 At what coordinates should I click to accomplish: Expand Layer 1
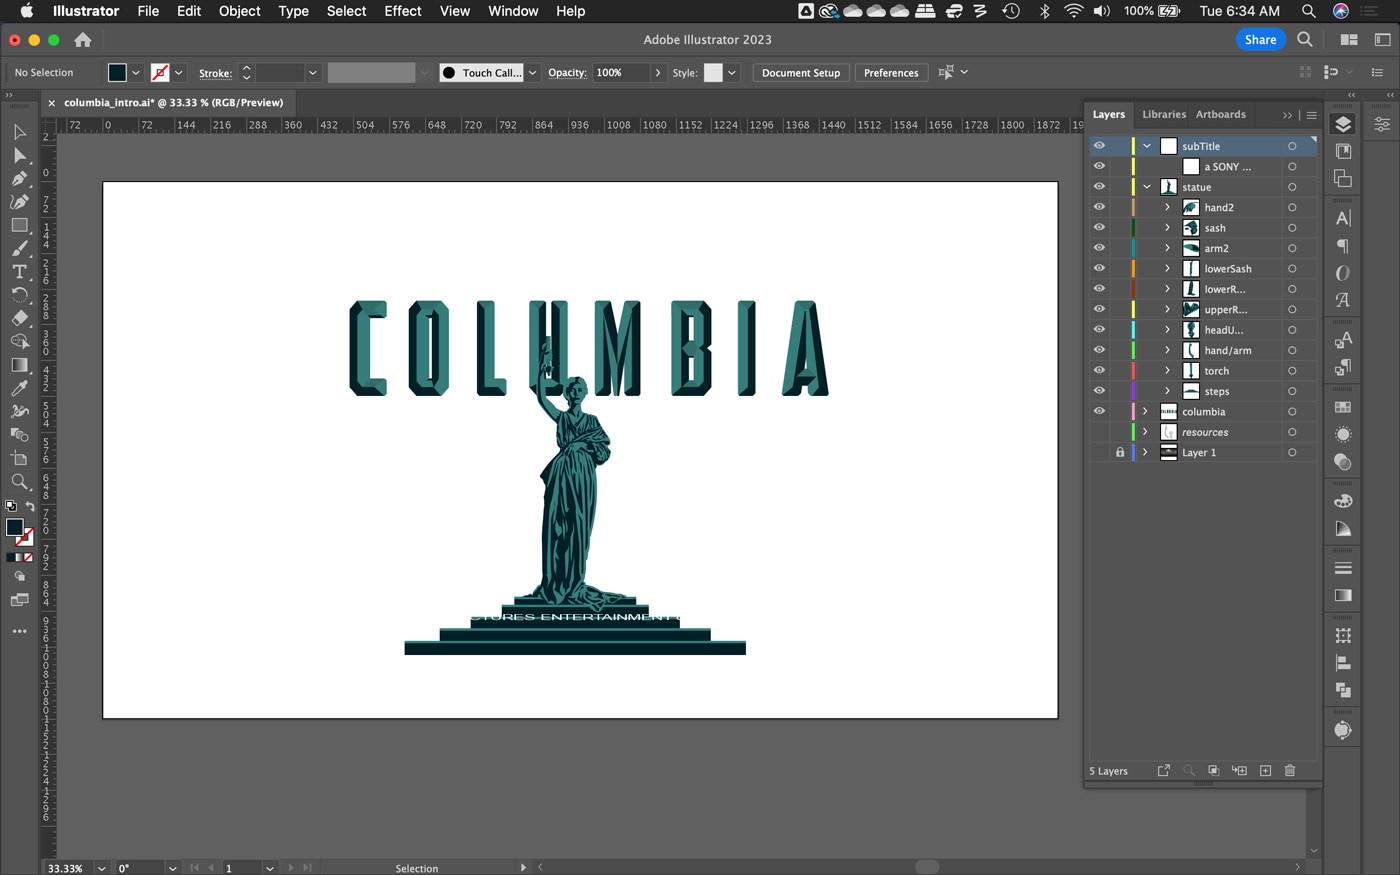coord(1146,452)
